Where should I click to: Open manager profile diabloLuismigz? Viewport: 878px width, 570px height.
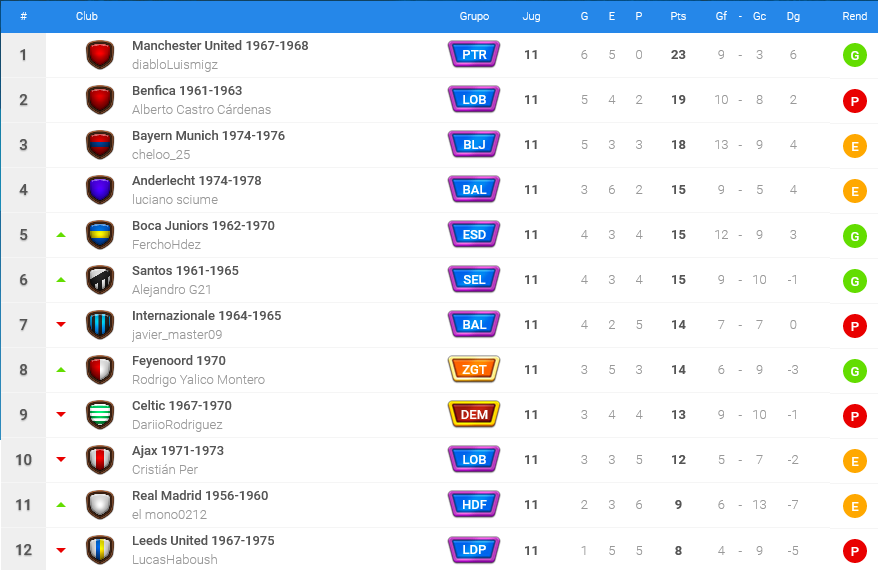point(175,65)
